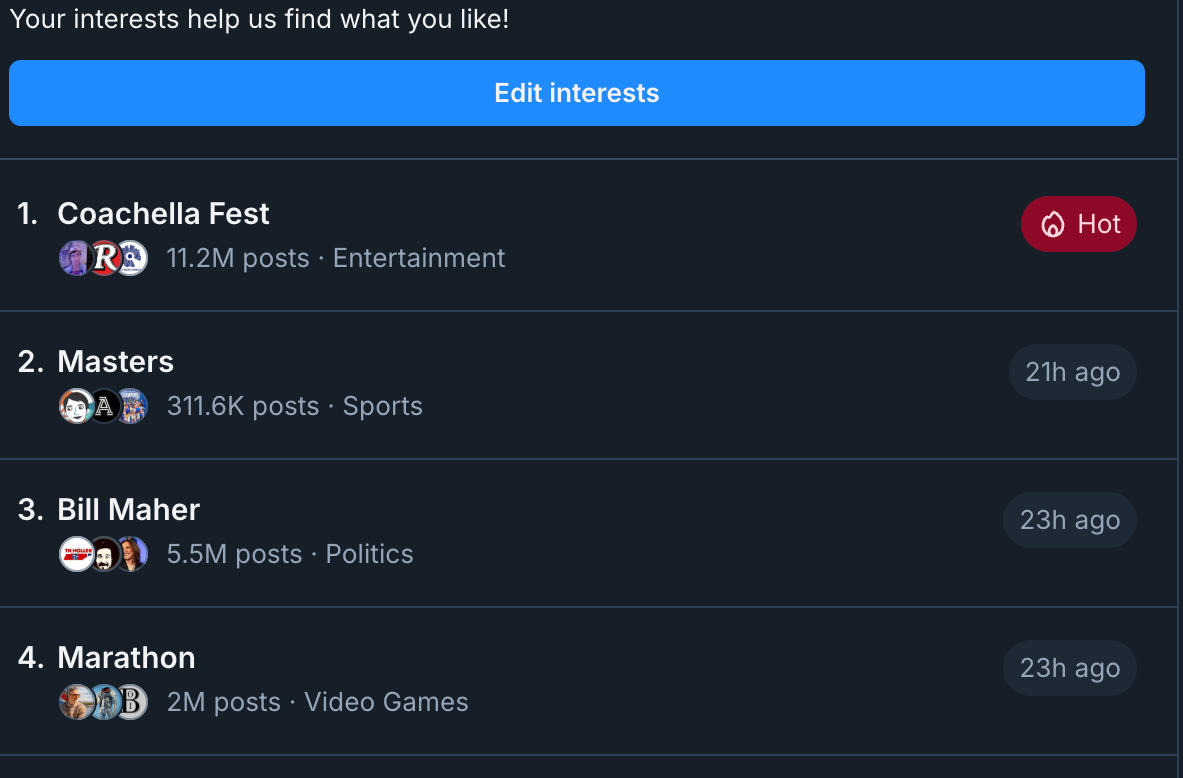1183x778 pixels.
Task: Open the Bill Maher trending topic
Action: [588, 532]
